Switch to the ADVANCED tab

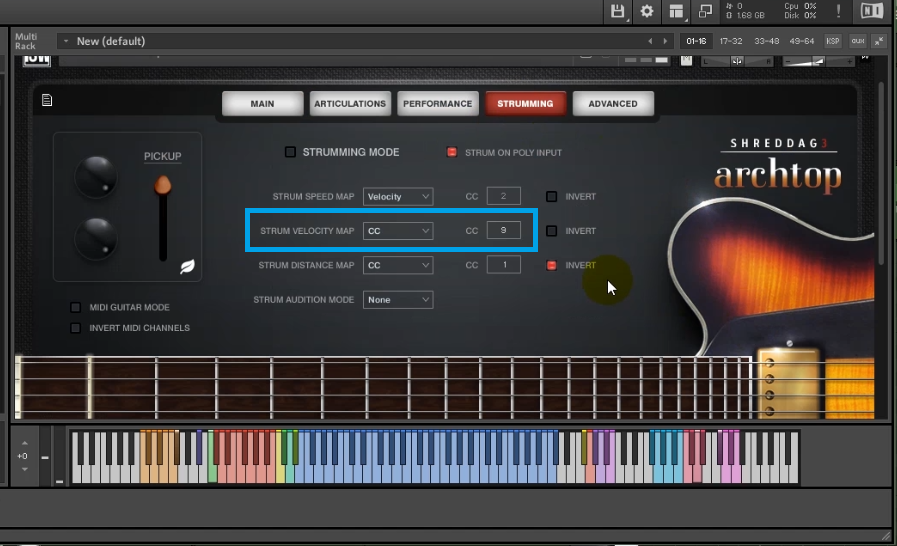tap(613, 104)
